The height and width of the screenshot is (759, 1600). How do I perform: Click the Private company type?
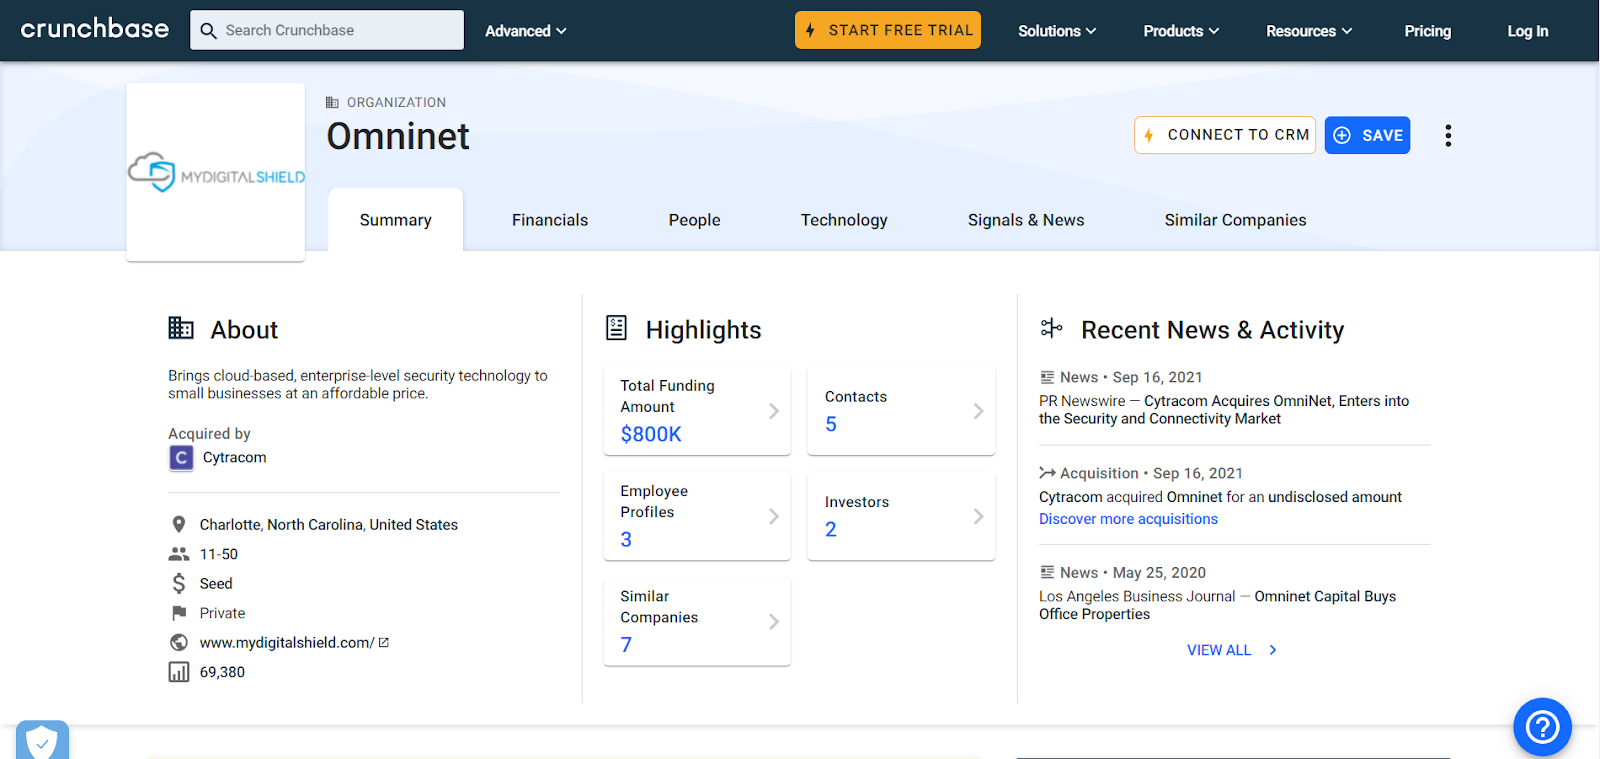pyautogui.click(x=222, y=613)
